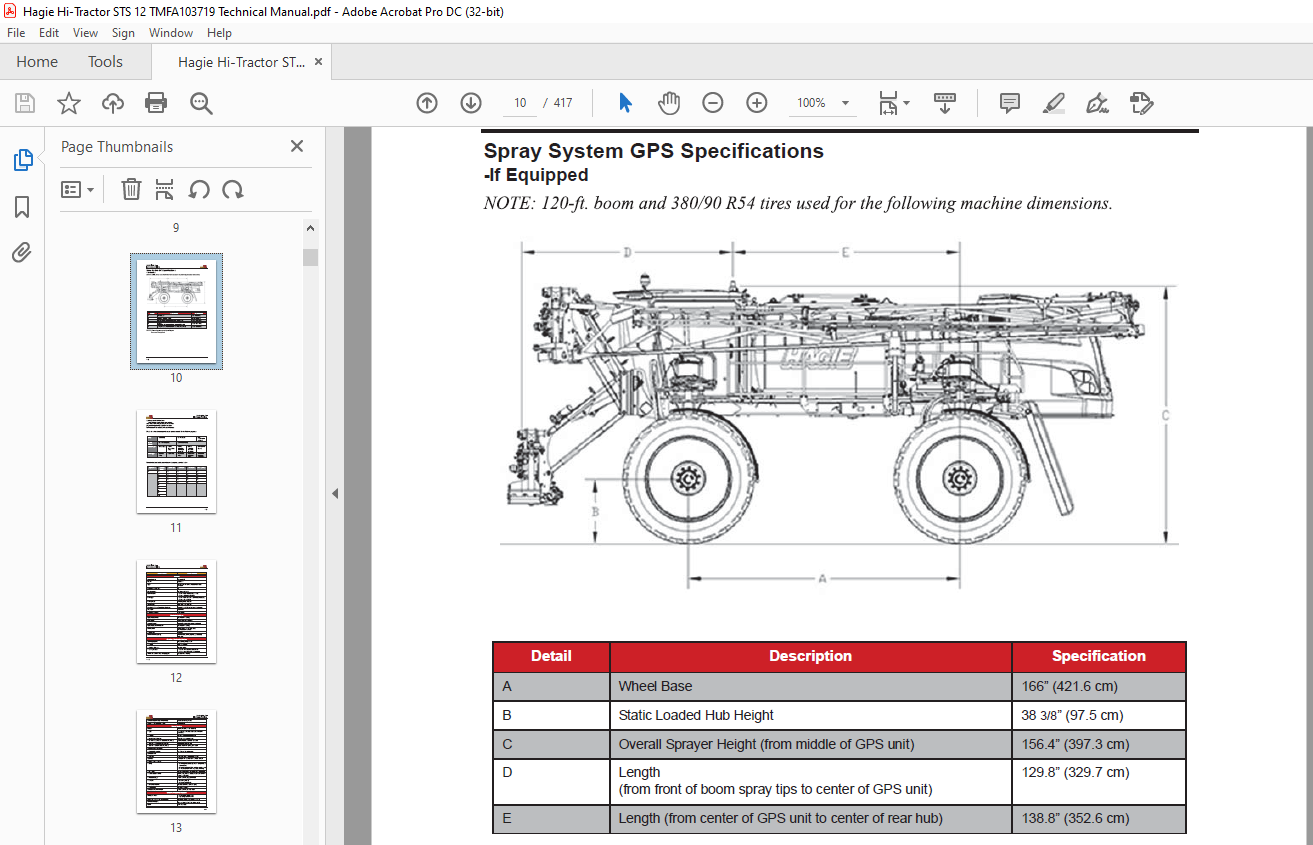
Task: Click the extract pages scissors icon
Action: (165, 189)
